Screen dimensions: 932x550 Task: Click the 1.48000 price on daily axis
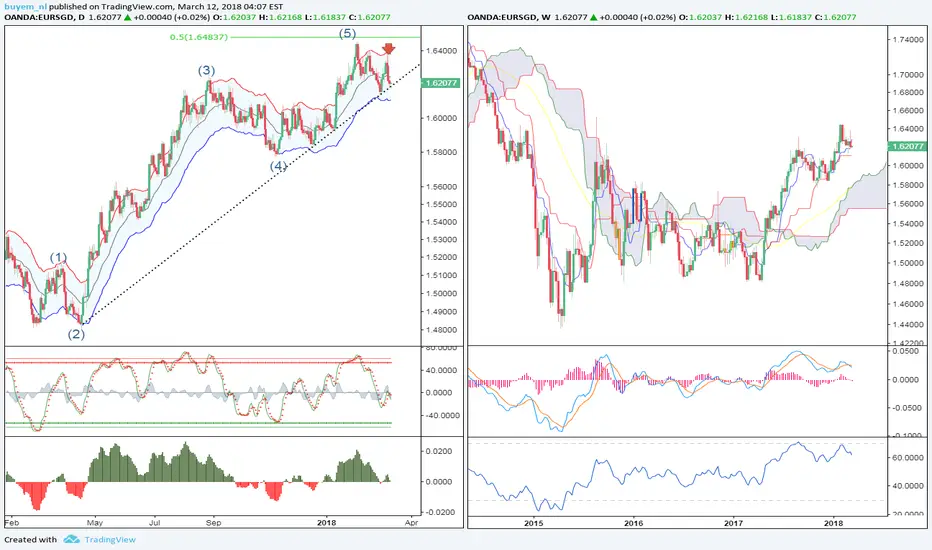click(x=443, y=330)
